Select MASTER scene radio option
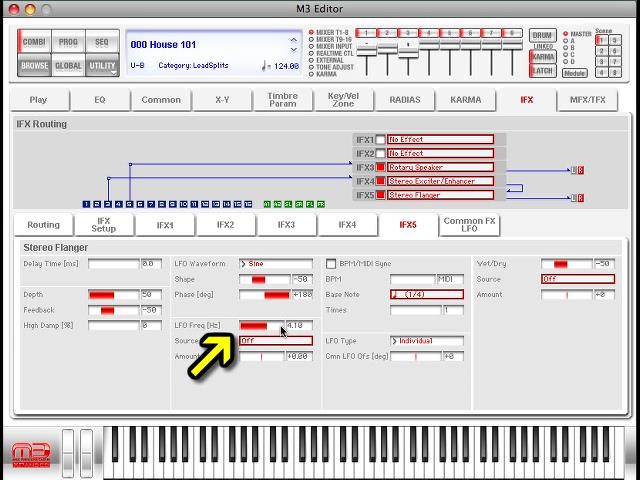Viewport: 640px width, 480px height. point(566,34)
